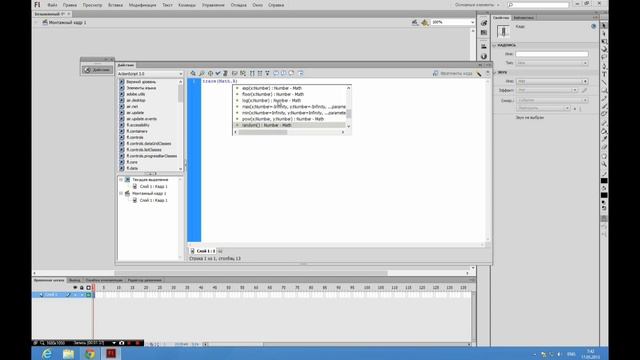The height and width of the screenshot is (360, 640).
Task: Open the Вставка menu
Action: (116, 5)
